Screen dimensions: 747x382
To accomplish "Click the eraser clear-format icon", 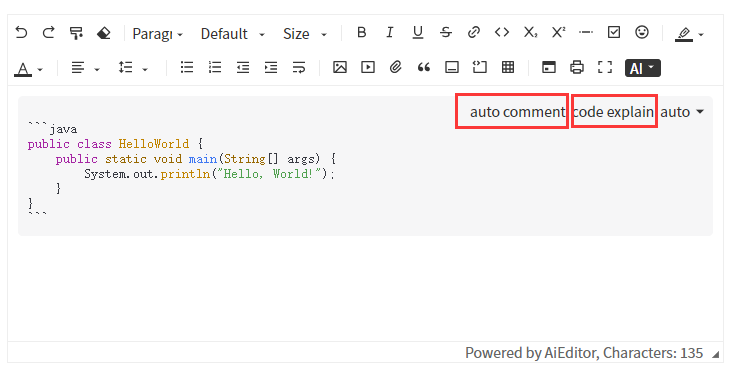I will [x=103, y=33].
